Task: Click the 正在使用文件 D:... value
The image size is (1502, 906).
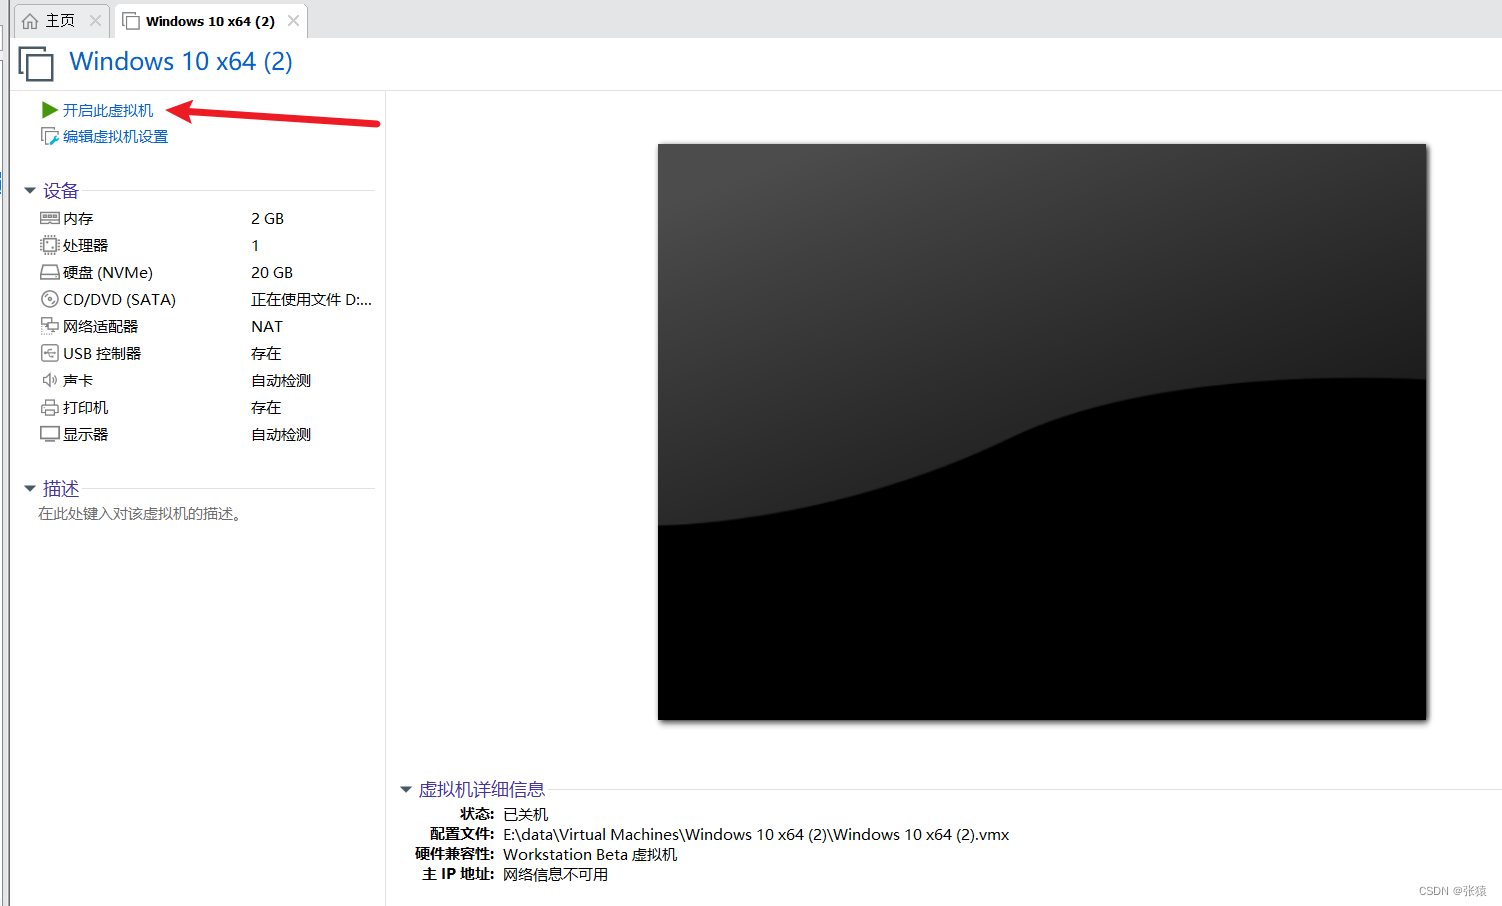Action: pyautogui.click(x=311, y=299)
